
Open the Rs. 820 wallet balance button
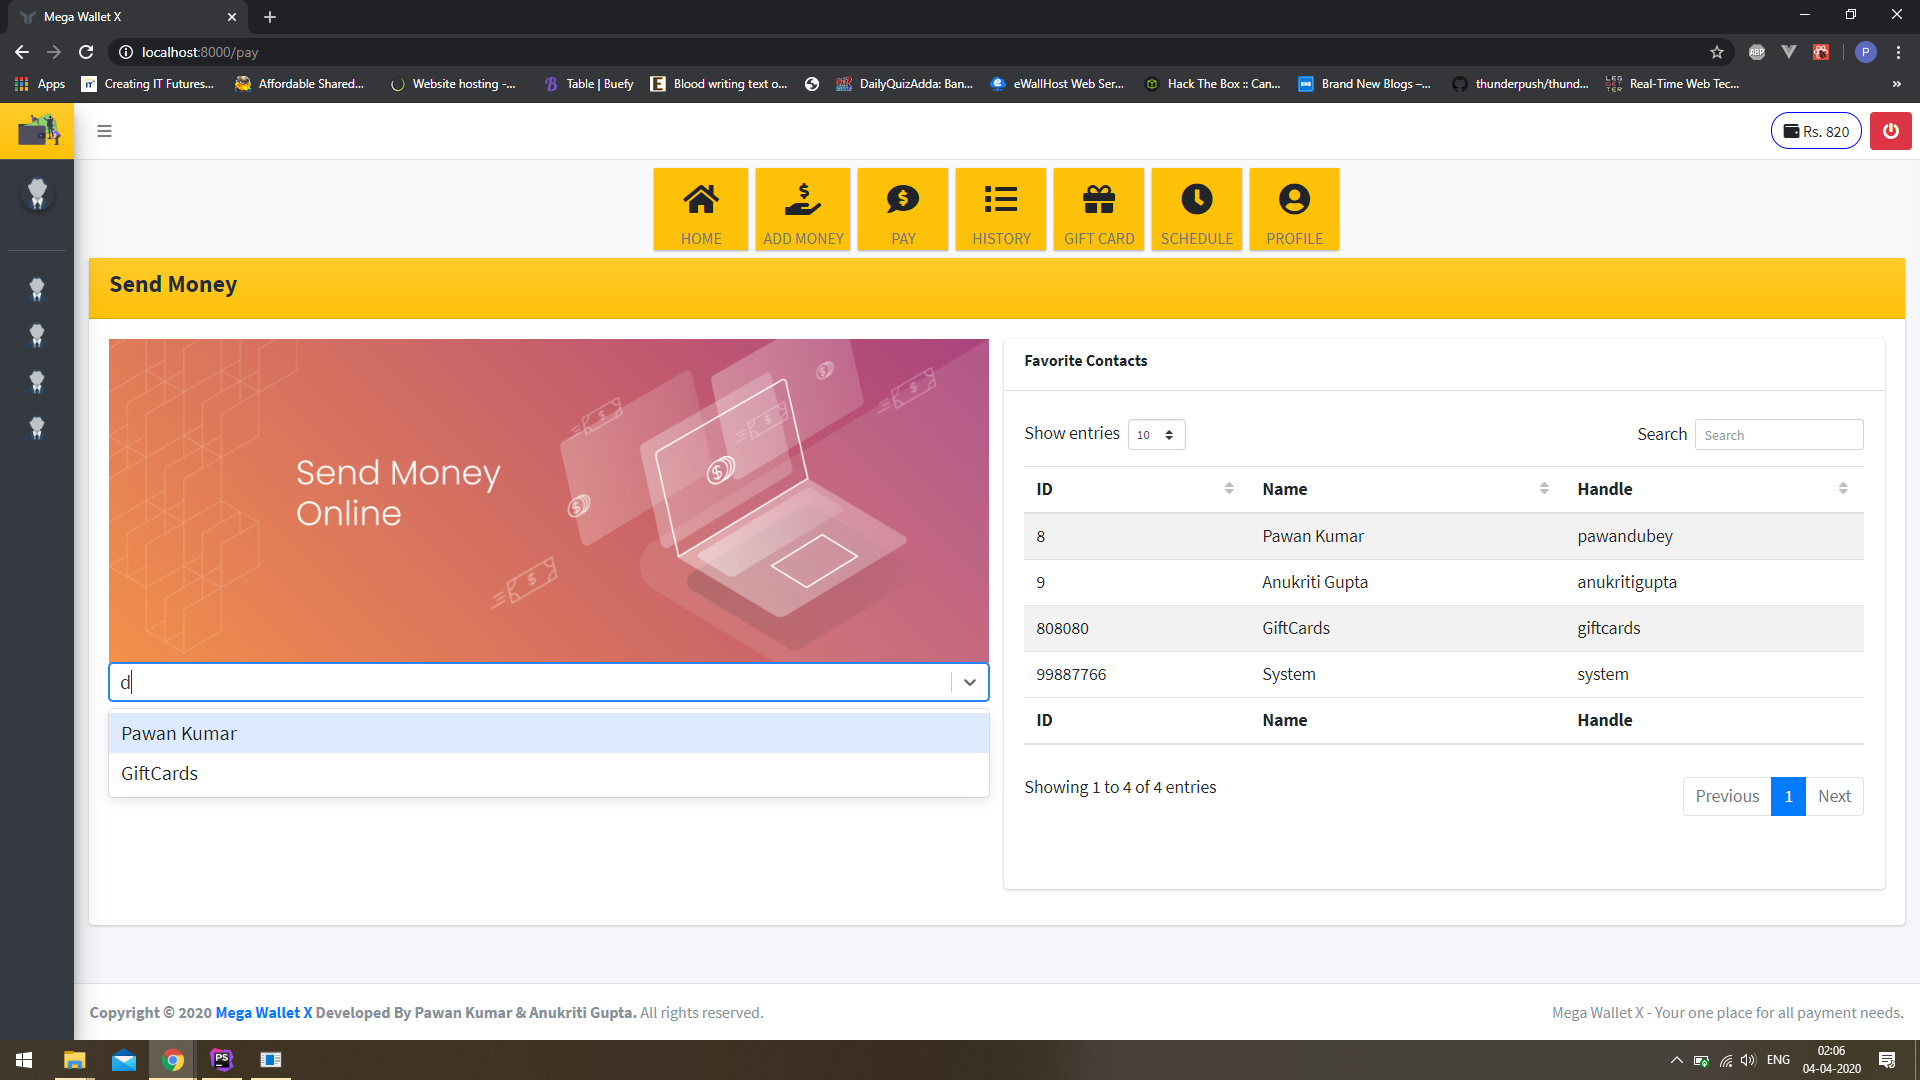pyautogui.click(x=1816, y=131)
